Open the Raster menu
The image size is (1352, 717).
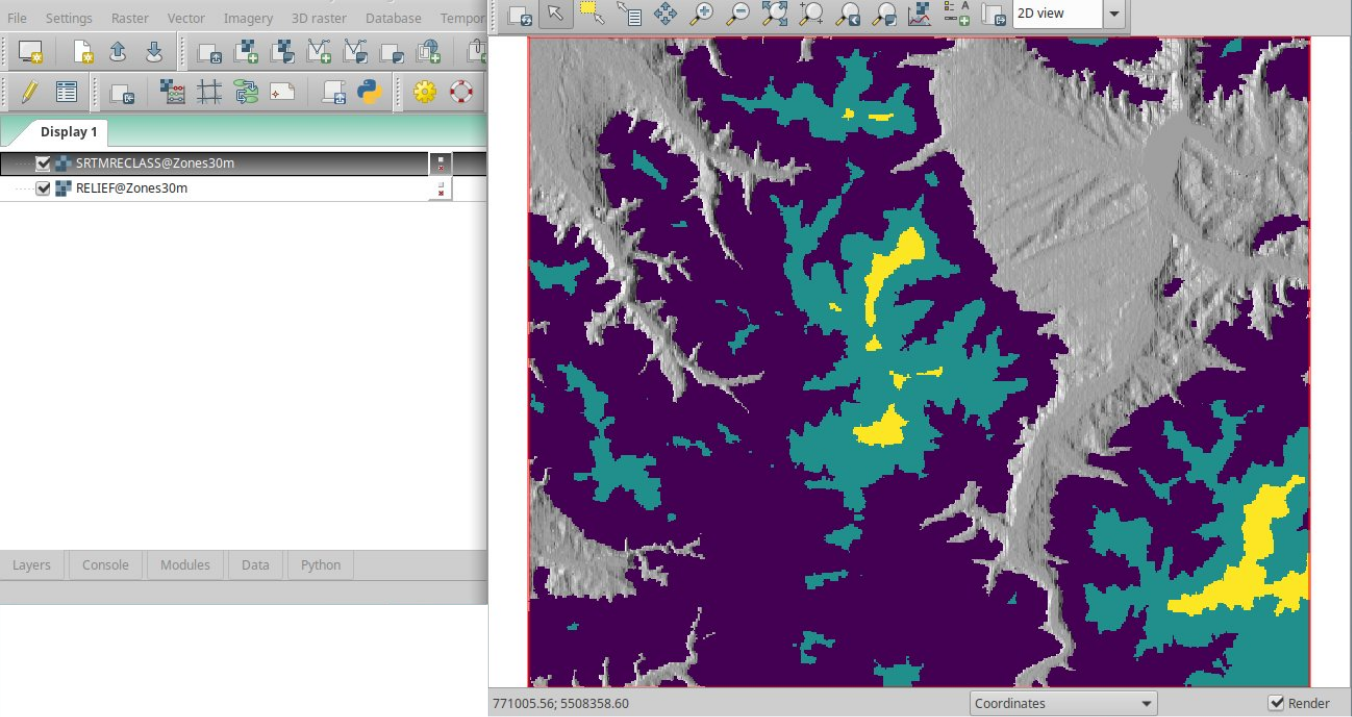pyautogui.click(x=130, y=18)
